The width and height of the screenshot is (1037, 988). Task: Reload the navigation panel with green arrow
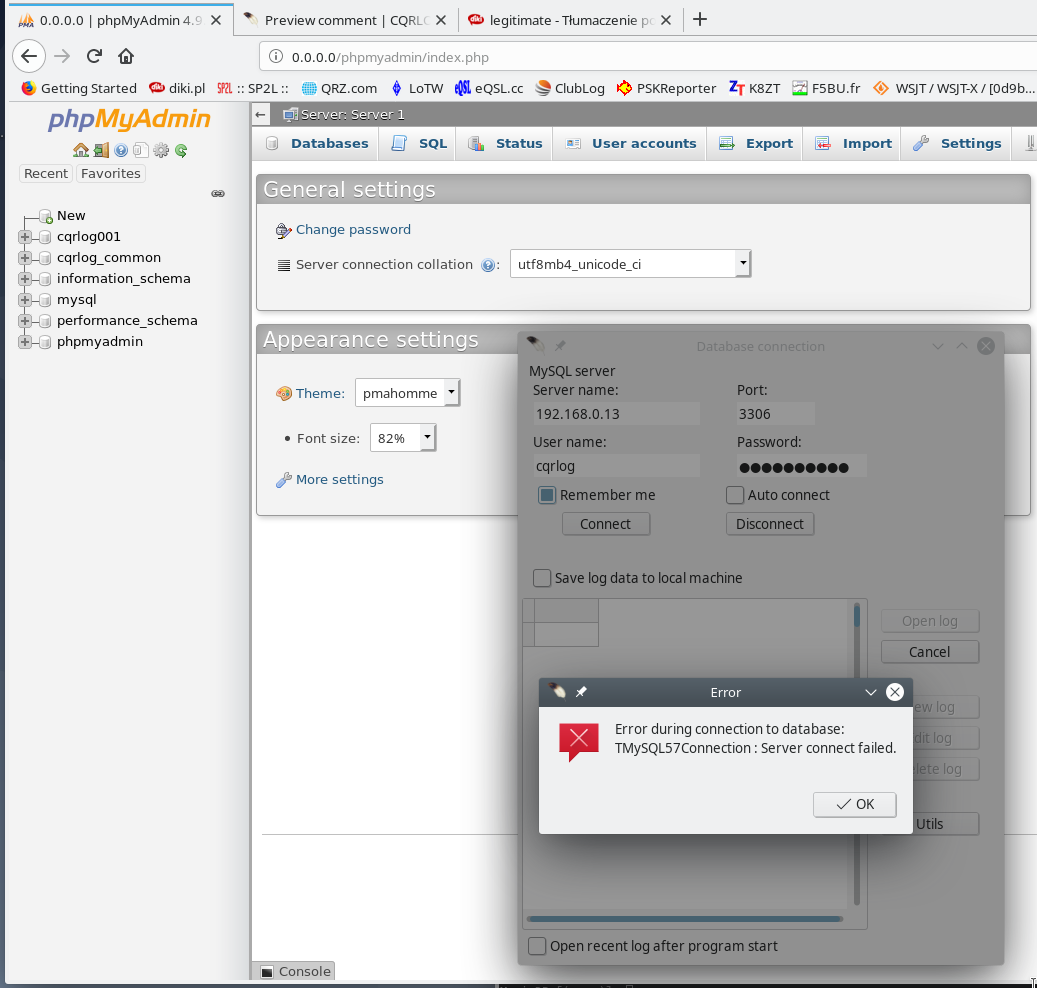click(x=181, y=150)
